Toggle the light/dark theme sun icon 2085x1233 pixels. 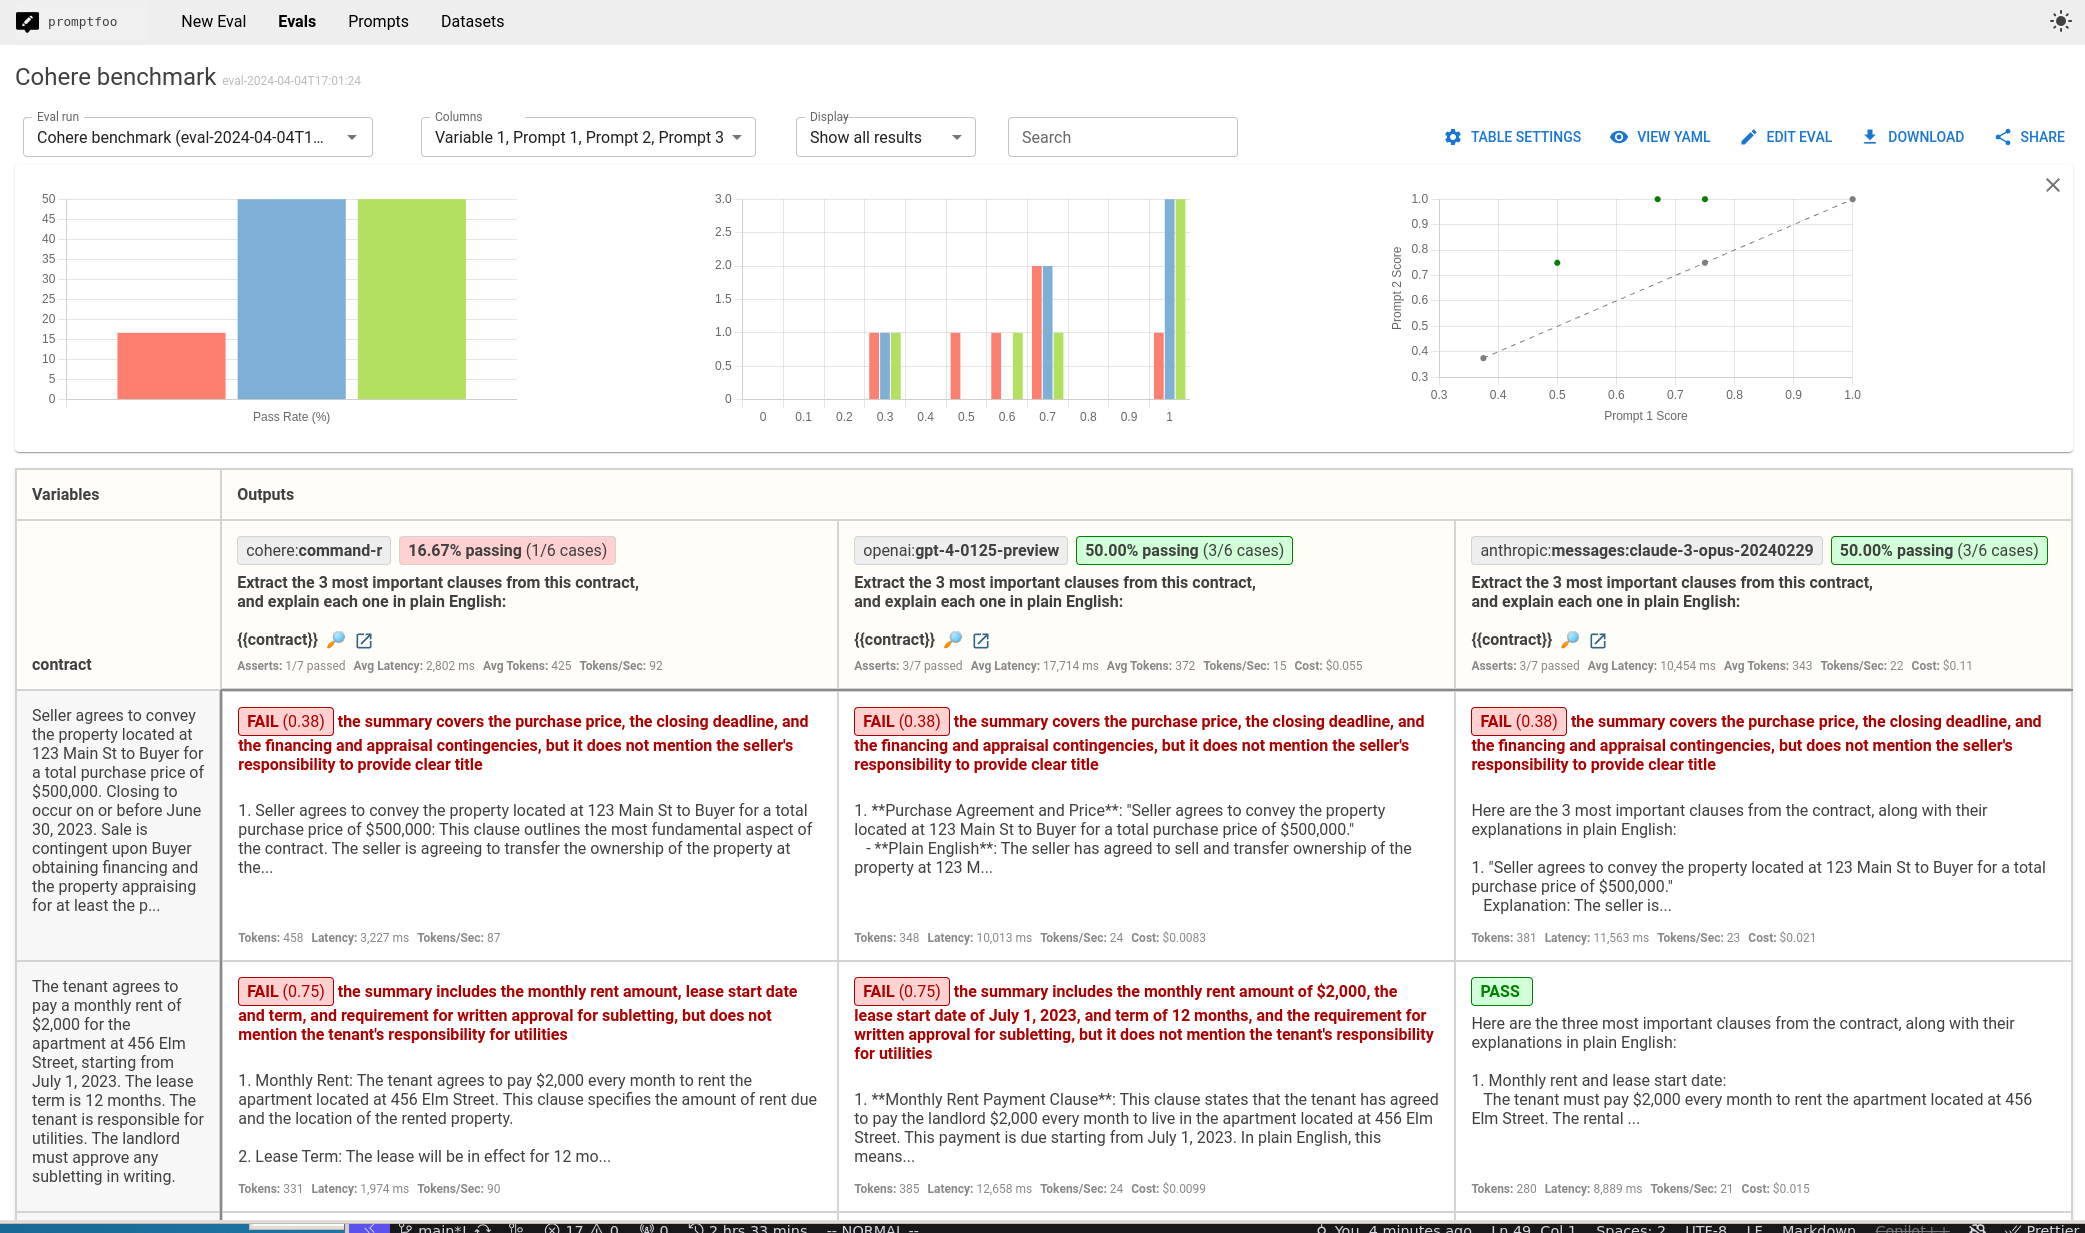click(x=2060, y=21)
